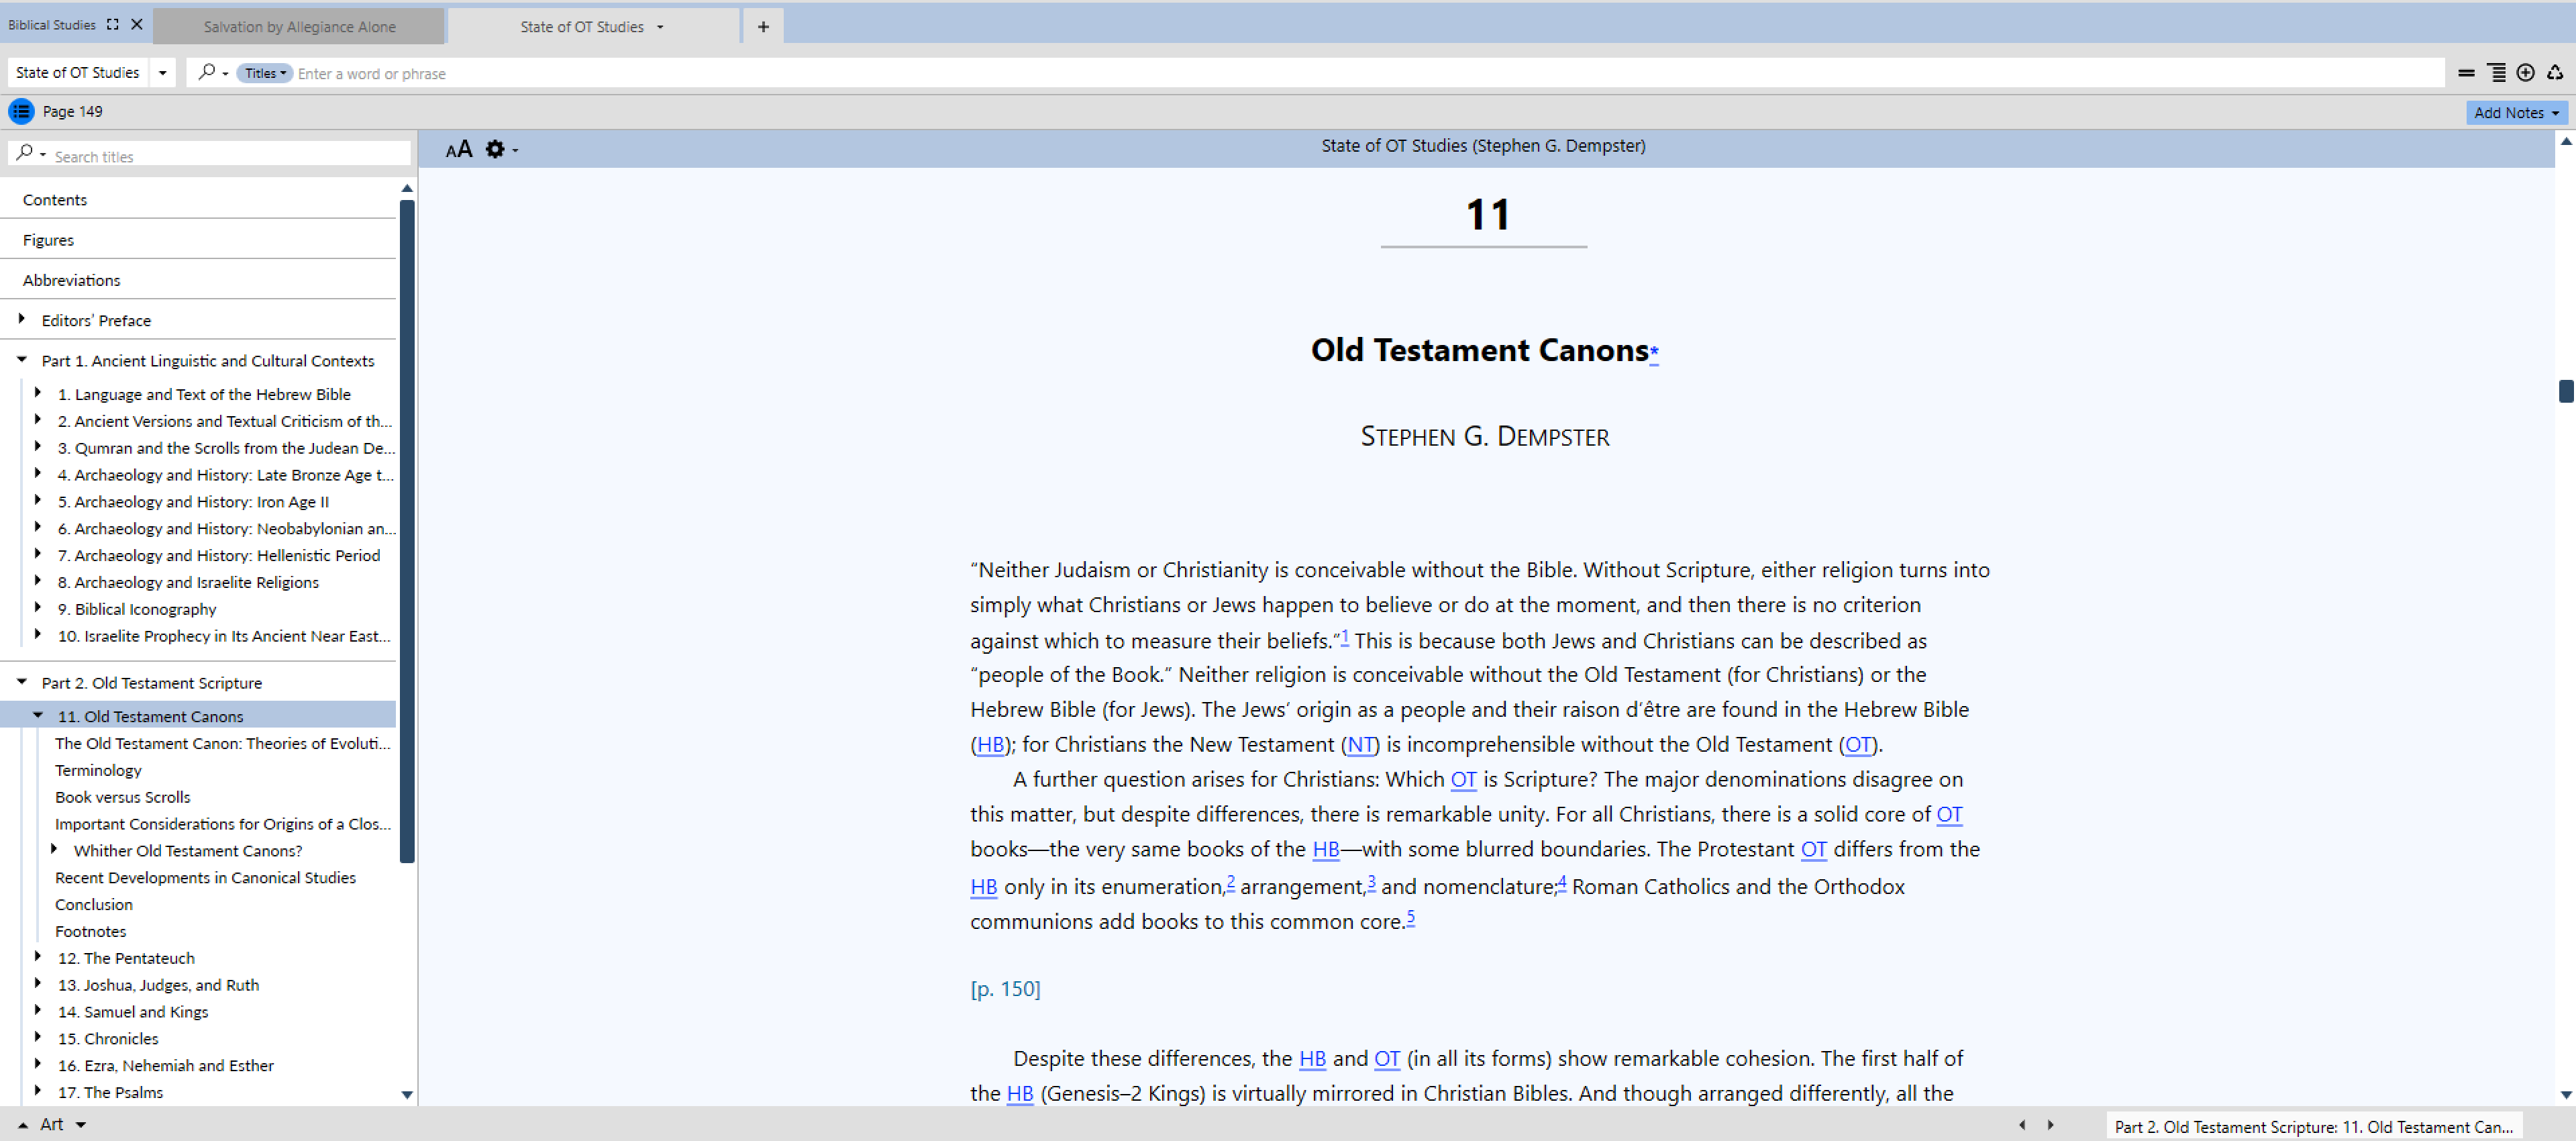2576x1141 pixels.
Task: Click the footnote 5 link in the text
Action: (1411, 916)
